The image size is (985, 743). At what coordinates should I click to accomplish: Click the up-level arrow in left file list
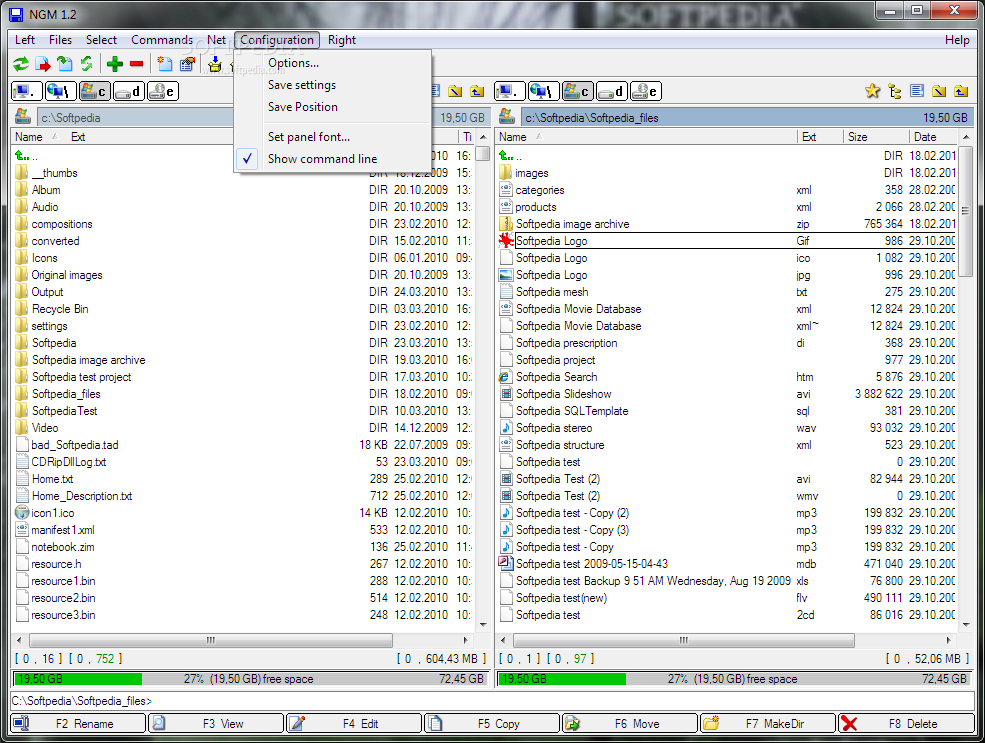point(22,156)
